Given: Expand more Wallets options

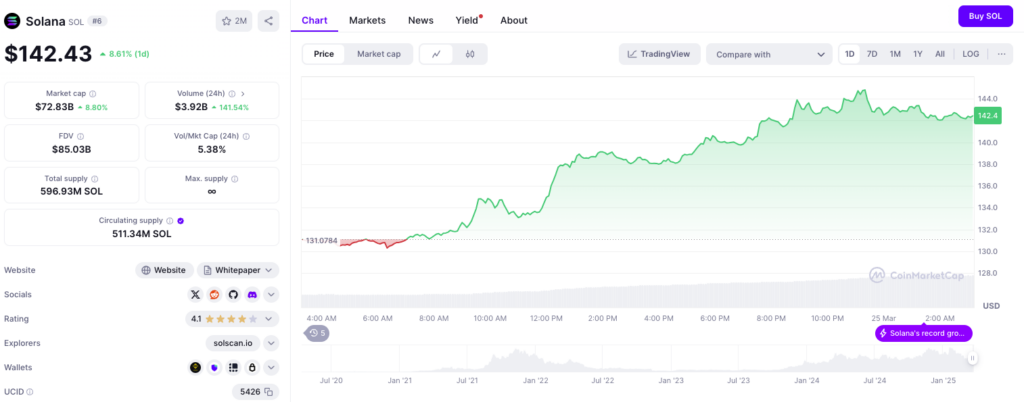Looking at the screenshot, I should click(x=271, y=368).
